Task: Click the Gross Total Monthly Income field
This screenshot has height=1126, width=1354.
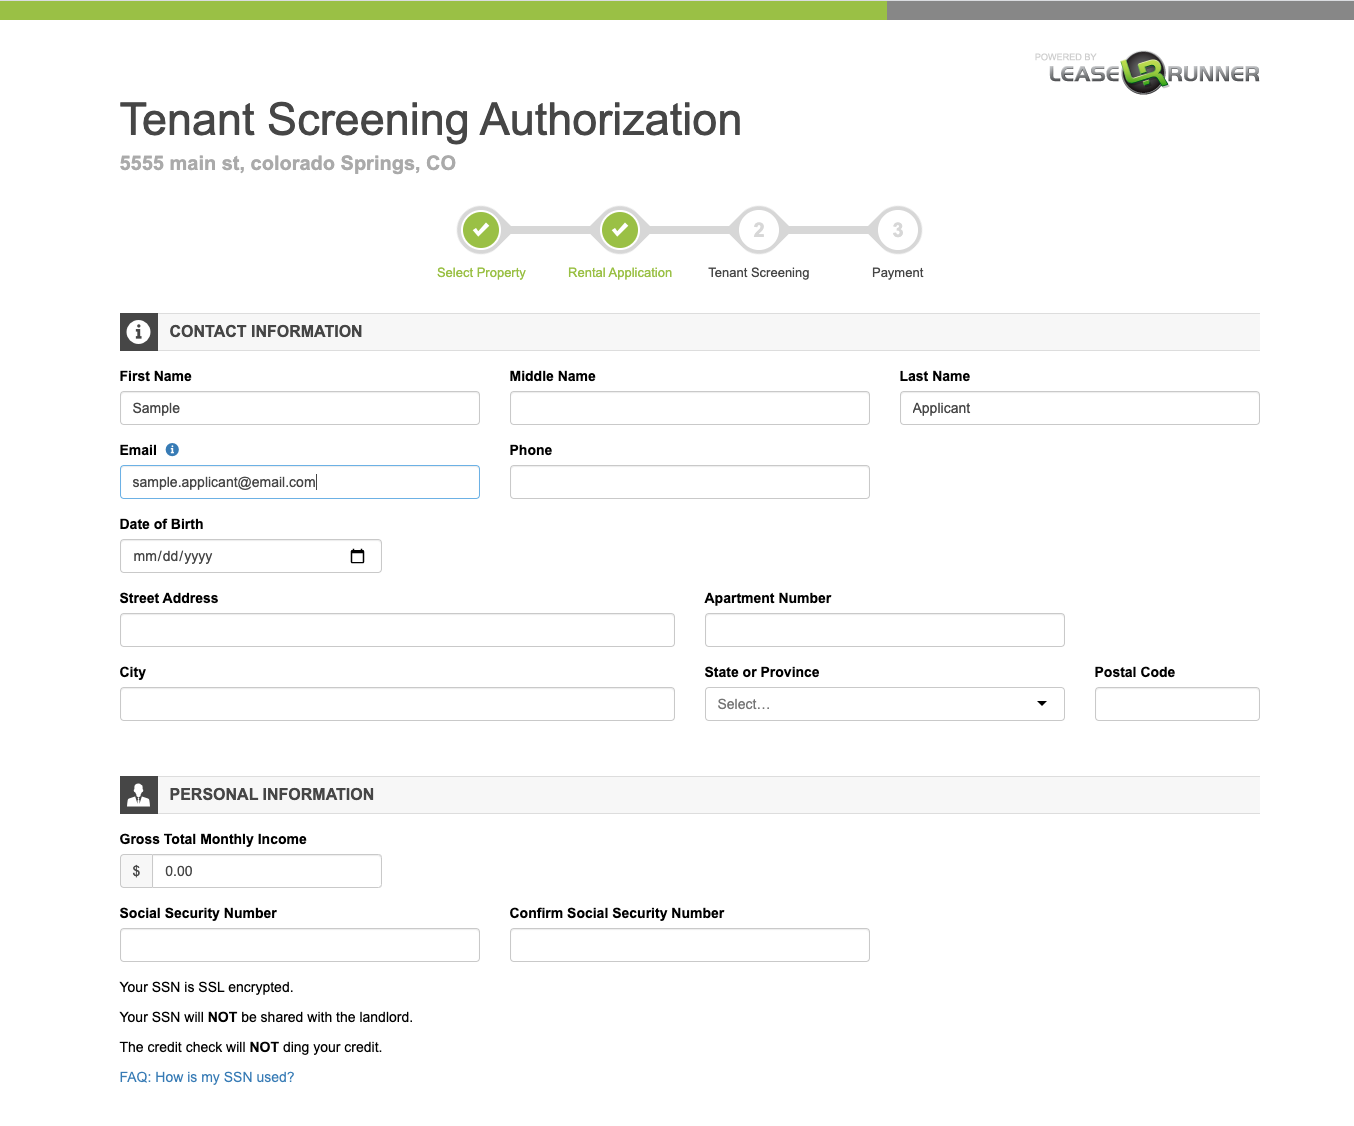Action: pyautogui.click(x=266, y=871)
